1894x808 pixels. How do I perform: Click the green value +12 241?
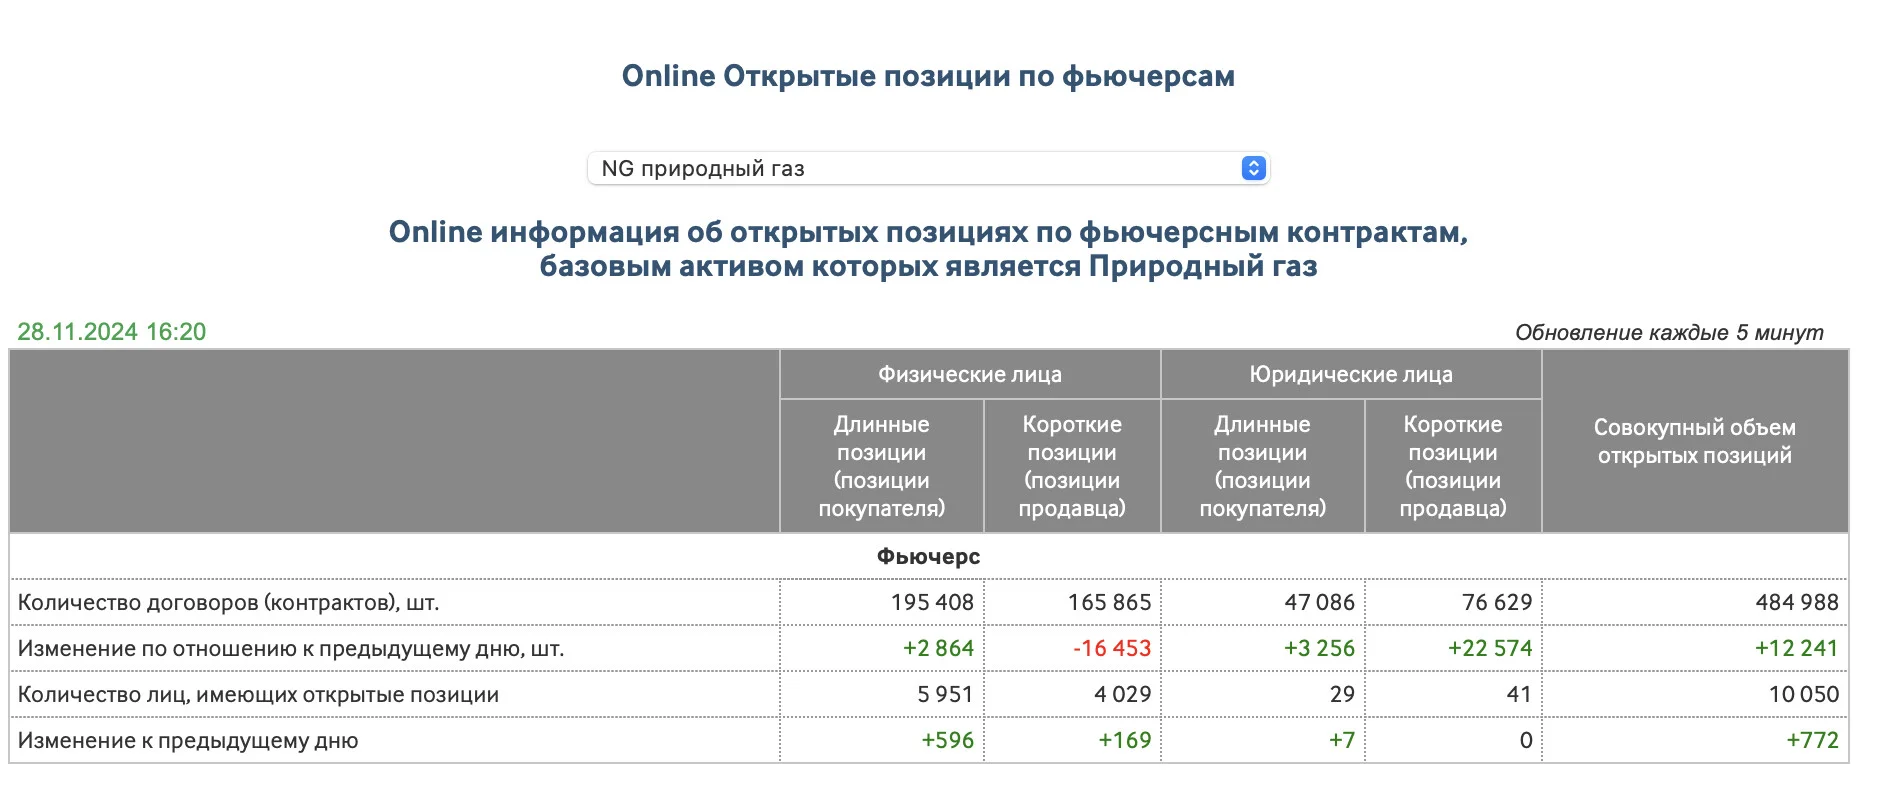tap(1797, 649)
